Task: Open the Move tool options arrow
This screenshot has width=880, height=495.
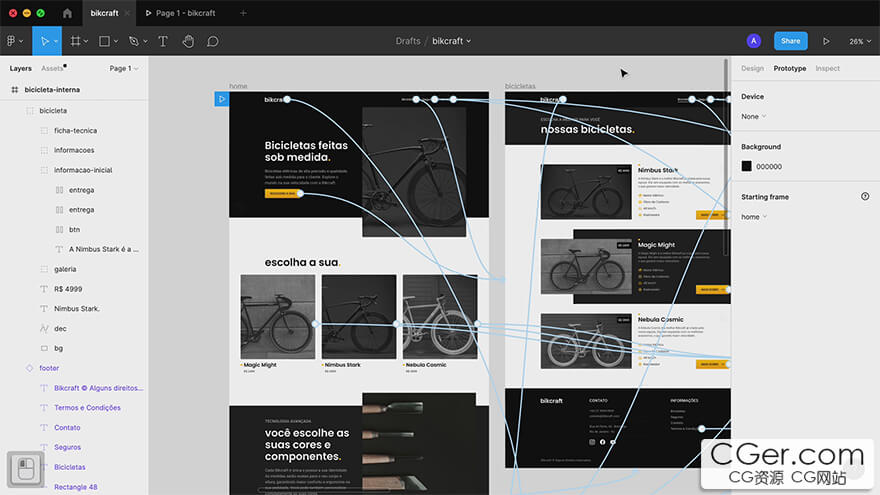Action: coord(56,42)
